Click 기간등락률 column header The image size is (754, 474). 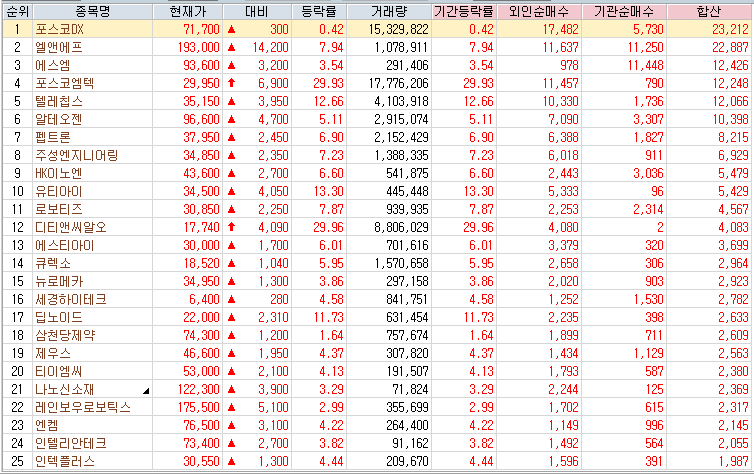pos(464,11)
